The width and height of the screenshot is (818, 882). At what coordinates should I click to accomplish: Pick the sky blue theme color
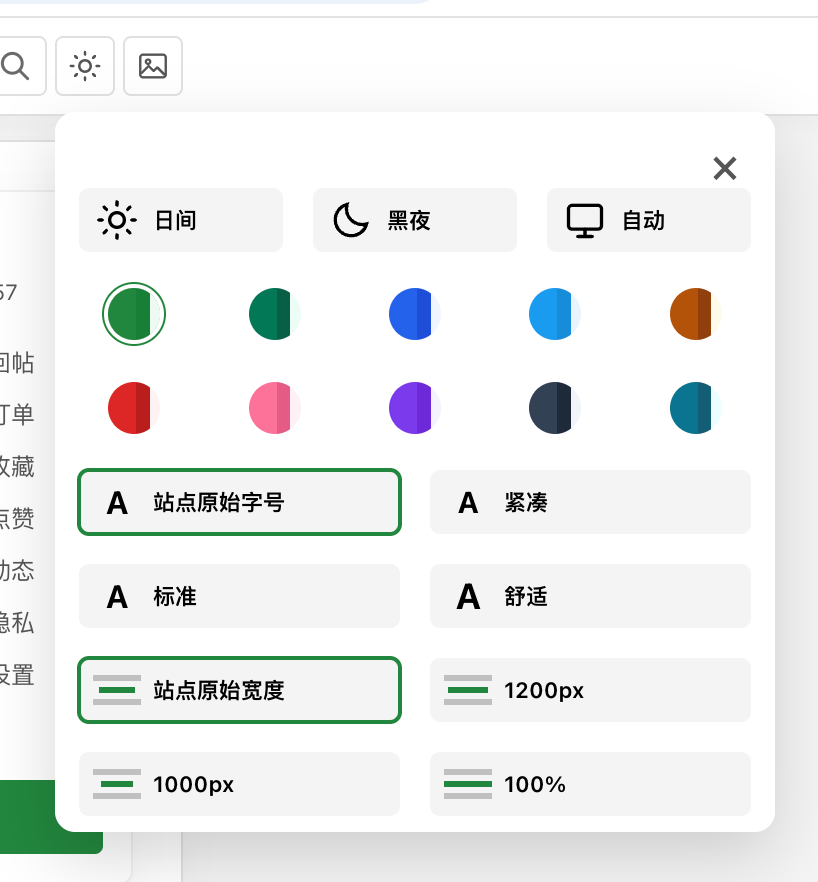555,314
